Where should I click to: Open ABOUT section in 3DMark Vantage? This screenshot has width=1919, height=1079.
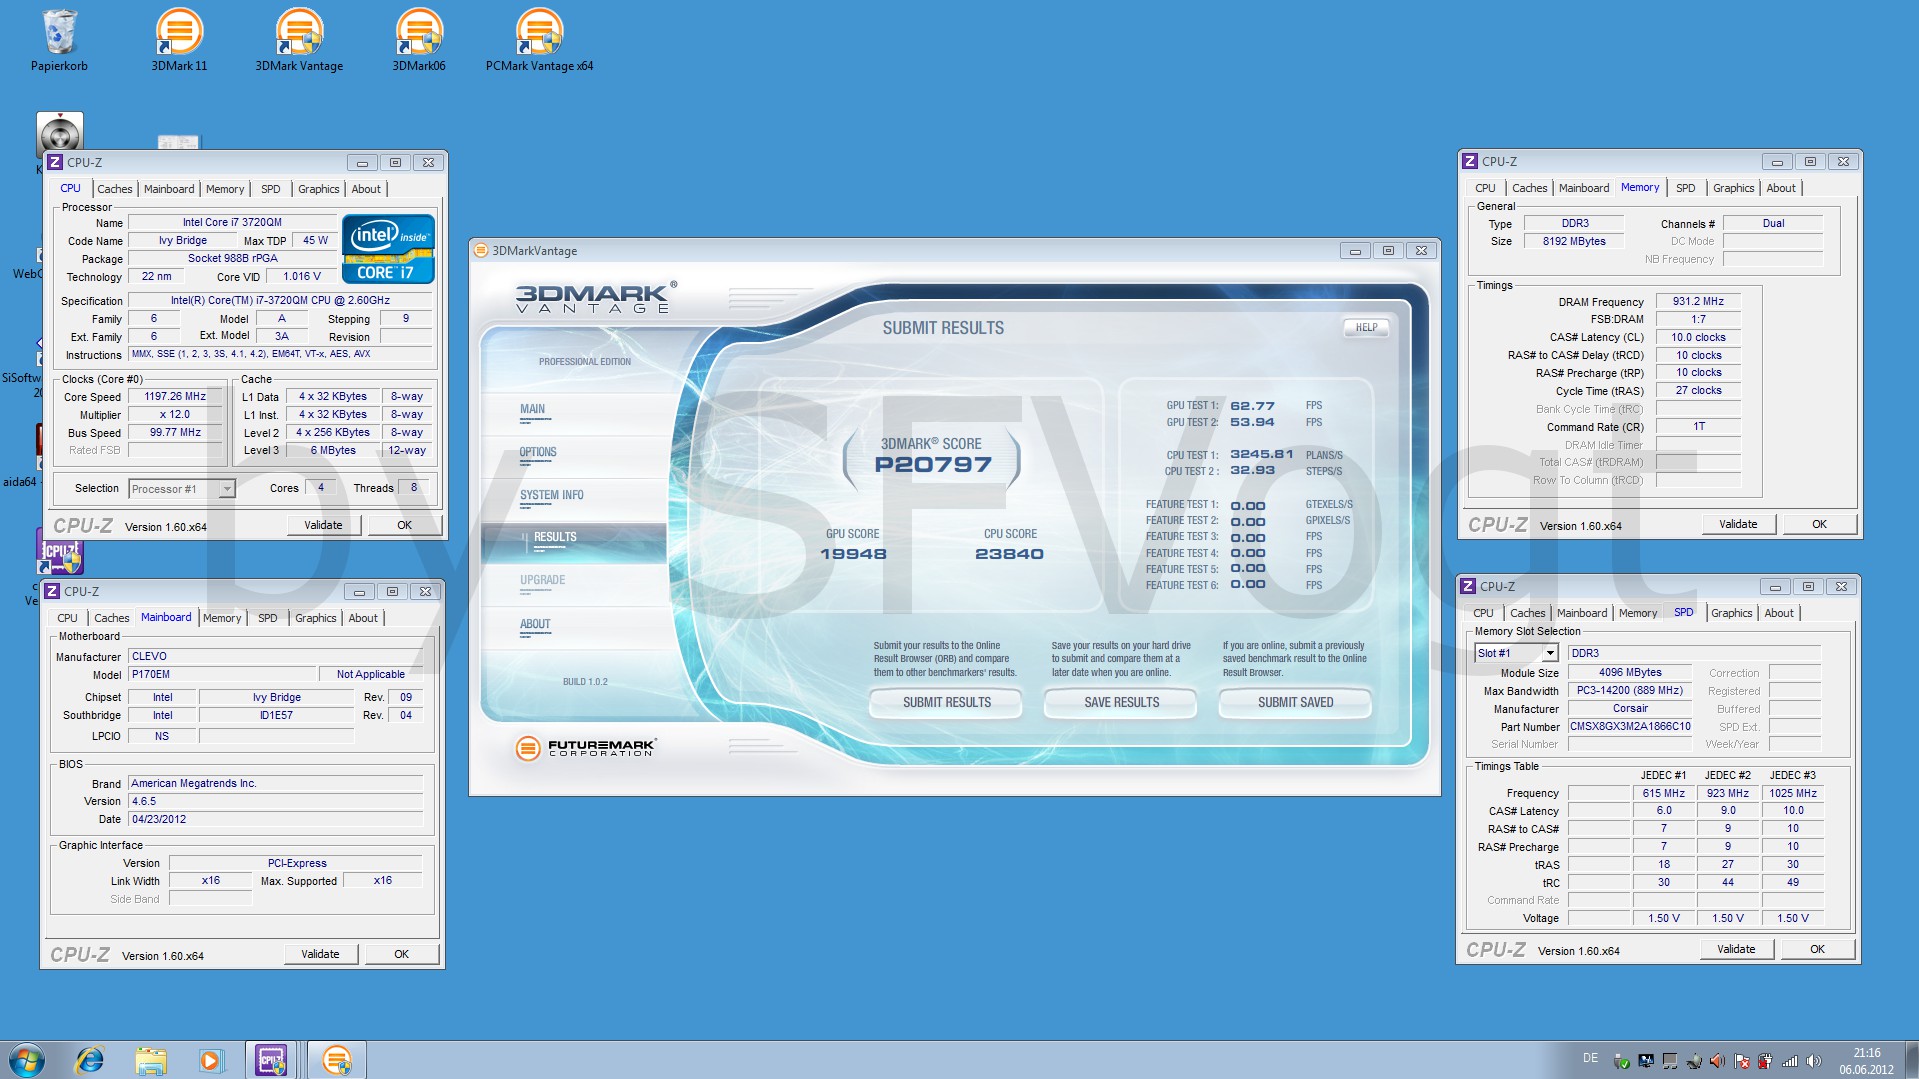pyautogui.click(x=535, y=624)
